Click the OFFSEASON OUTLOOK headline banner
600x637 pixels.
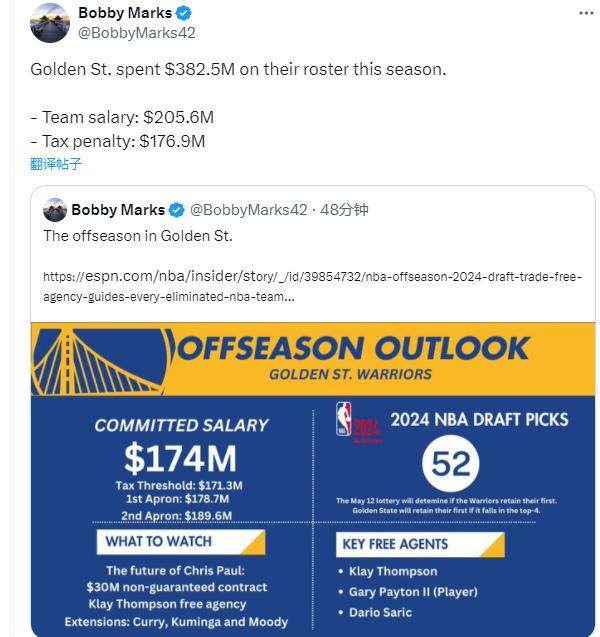click(x=352, y=349)
